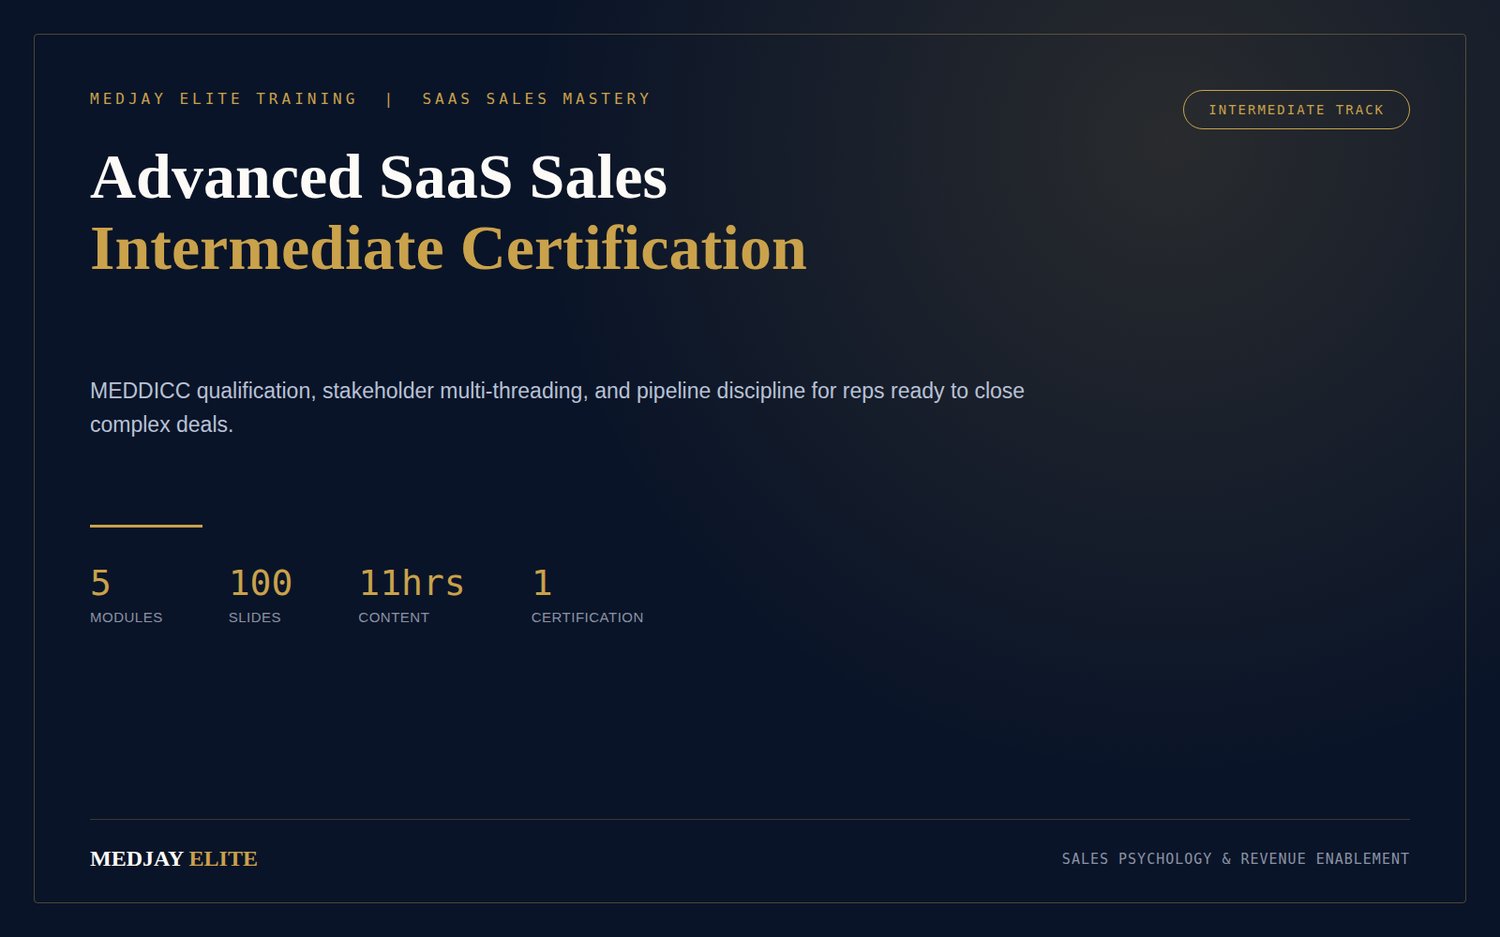1500x937 pixels.
Task: Click the Intermediate Track badge
Action: click(x=1296, y=110)
